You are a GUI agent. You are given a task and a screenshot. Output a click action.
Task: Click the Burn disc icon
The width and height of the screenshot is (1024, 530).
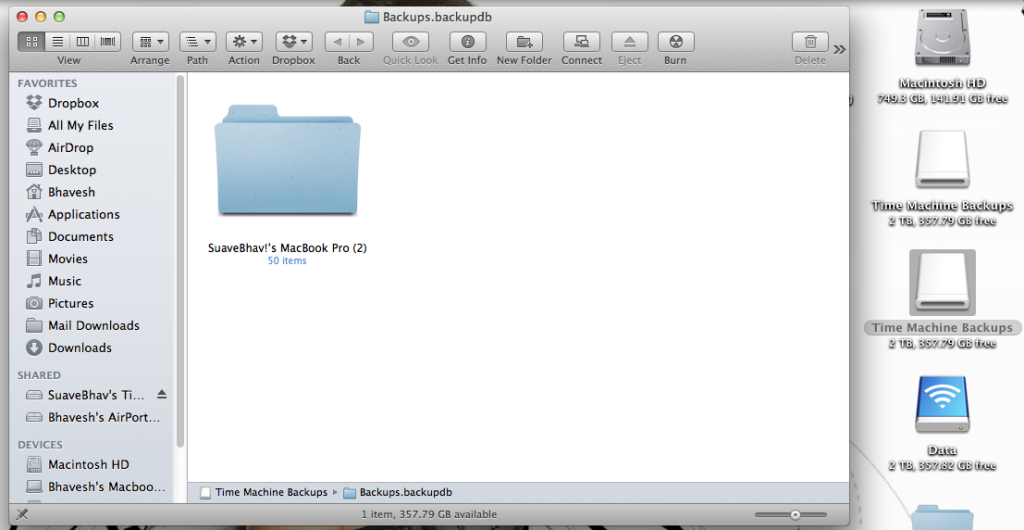[x=676, y=42]
